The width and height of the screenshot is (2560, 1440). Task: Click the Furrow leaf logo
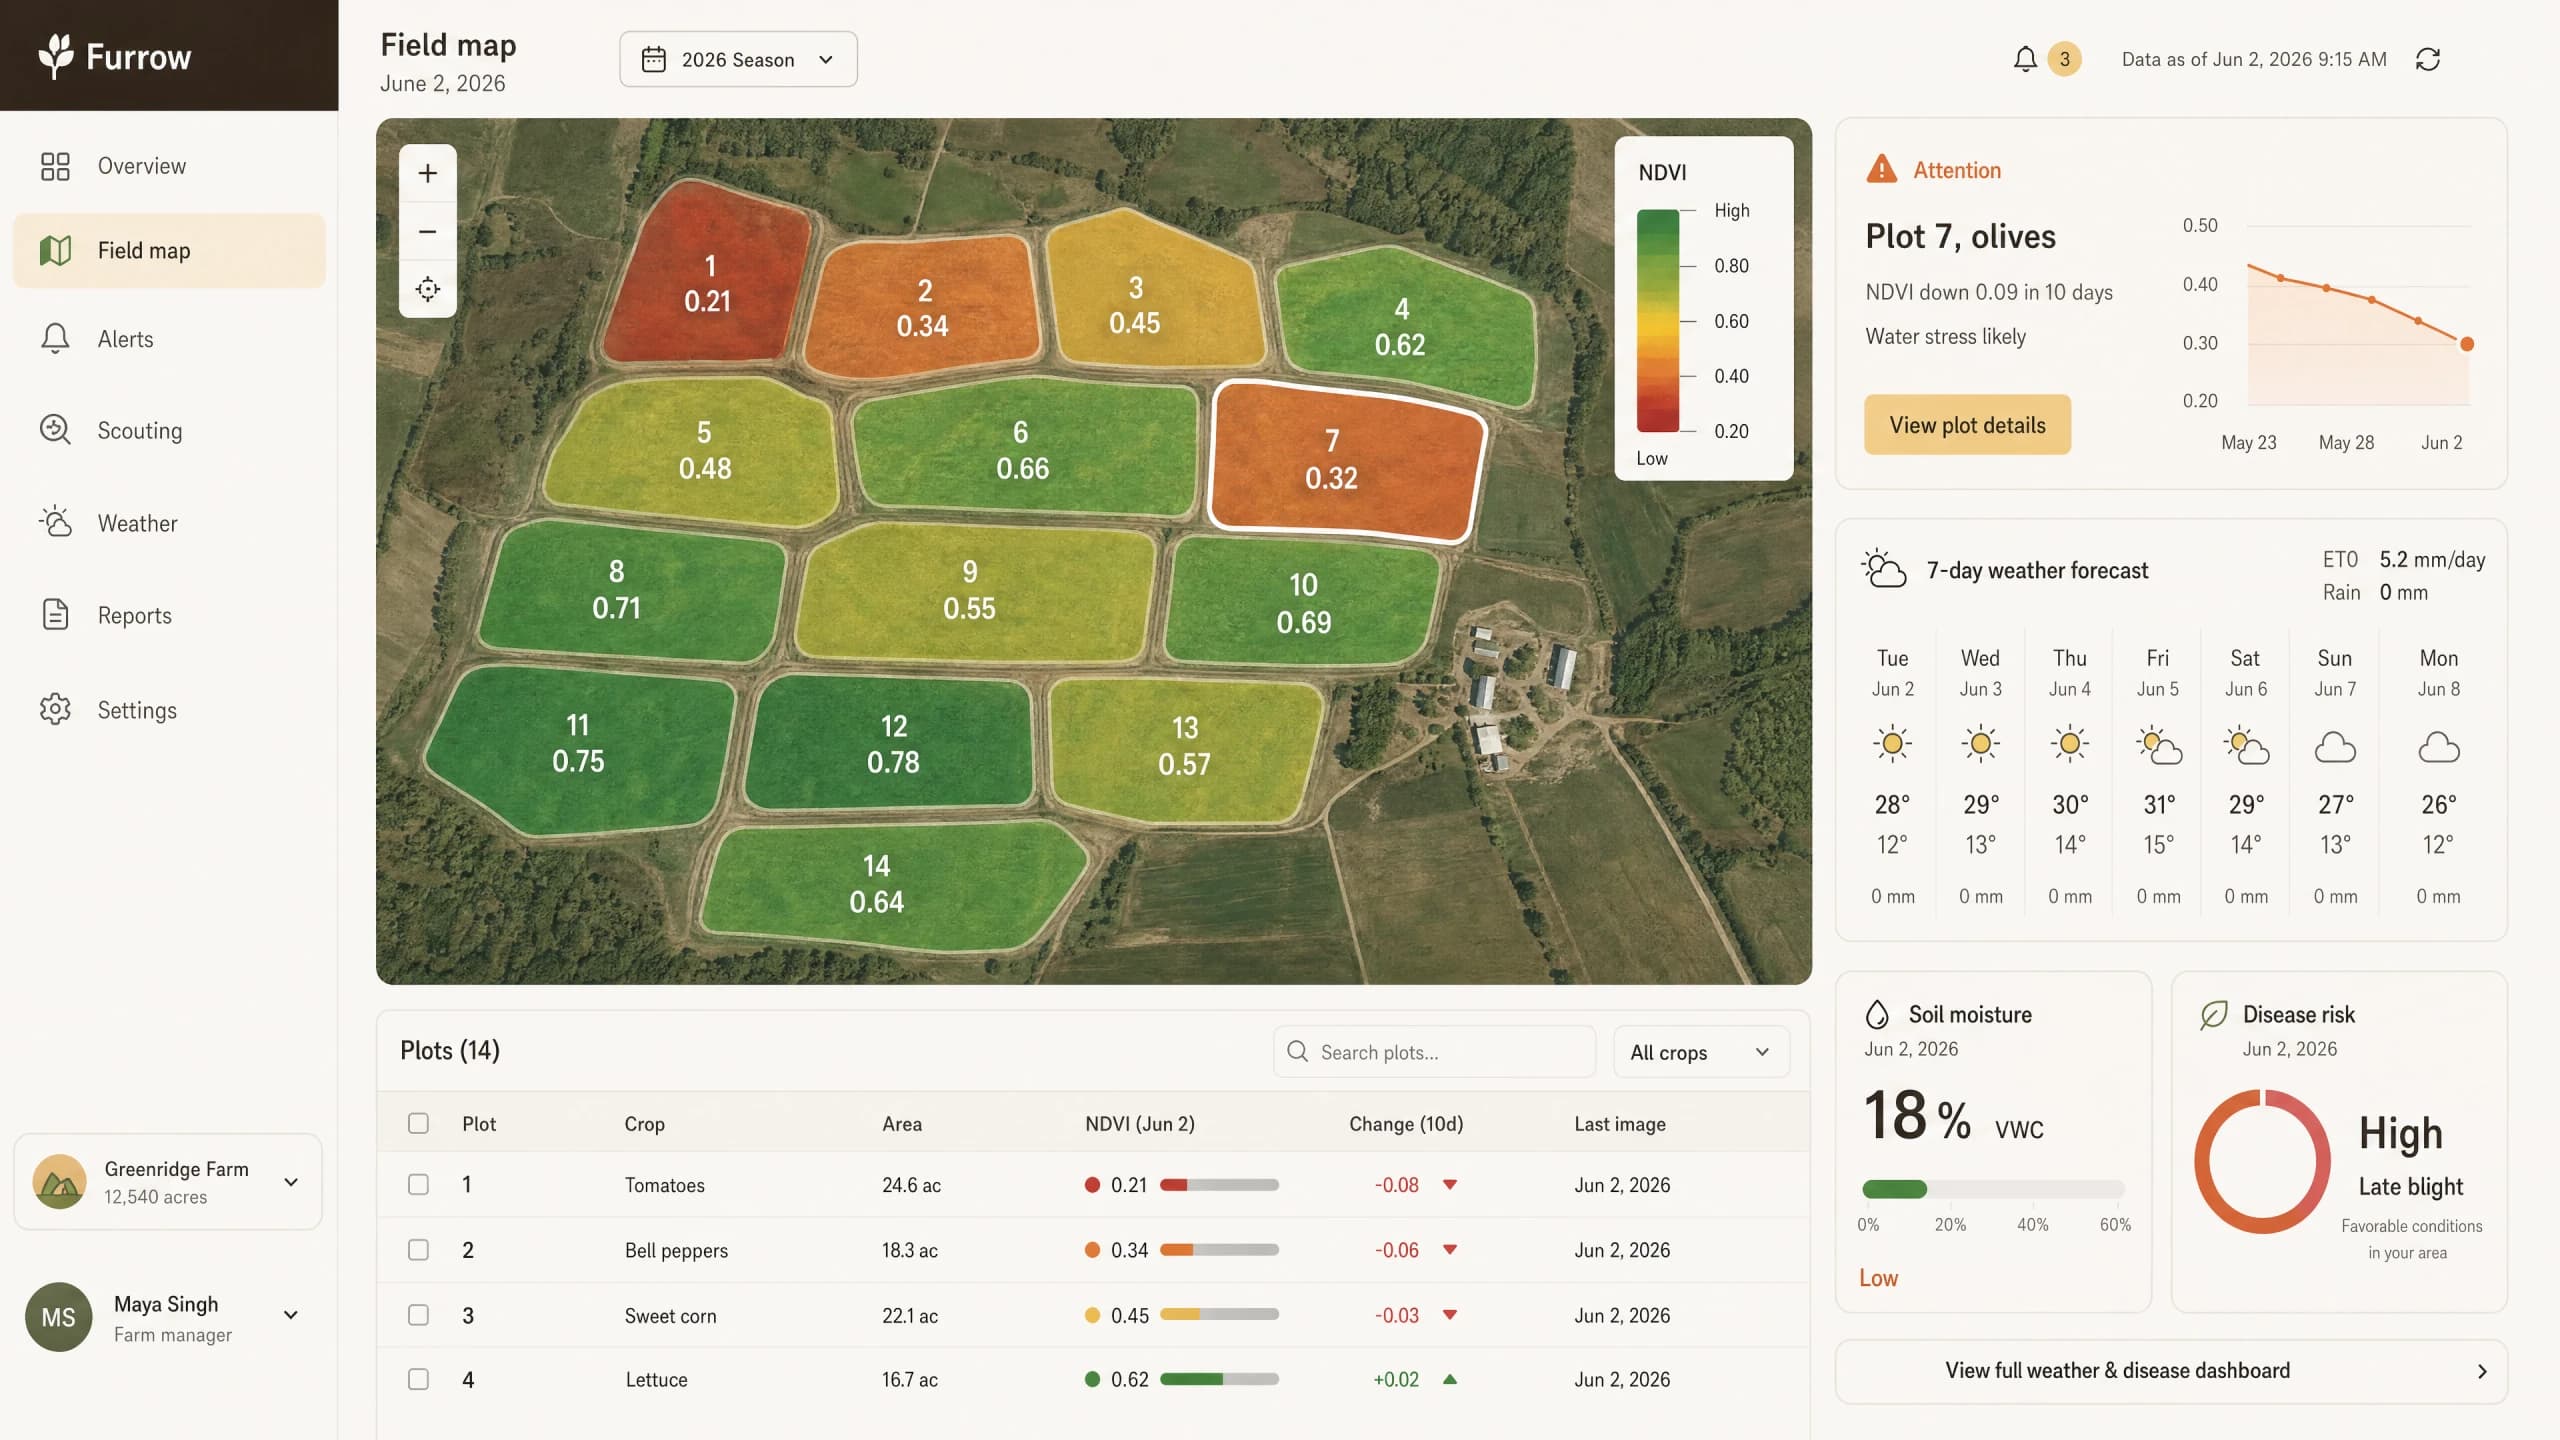(56, 56)
